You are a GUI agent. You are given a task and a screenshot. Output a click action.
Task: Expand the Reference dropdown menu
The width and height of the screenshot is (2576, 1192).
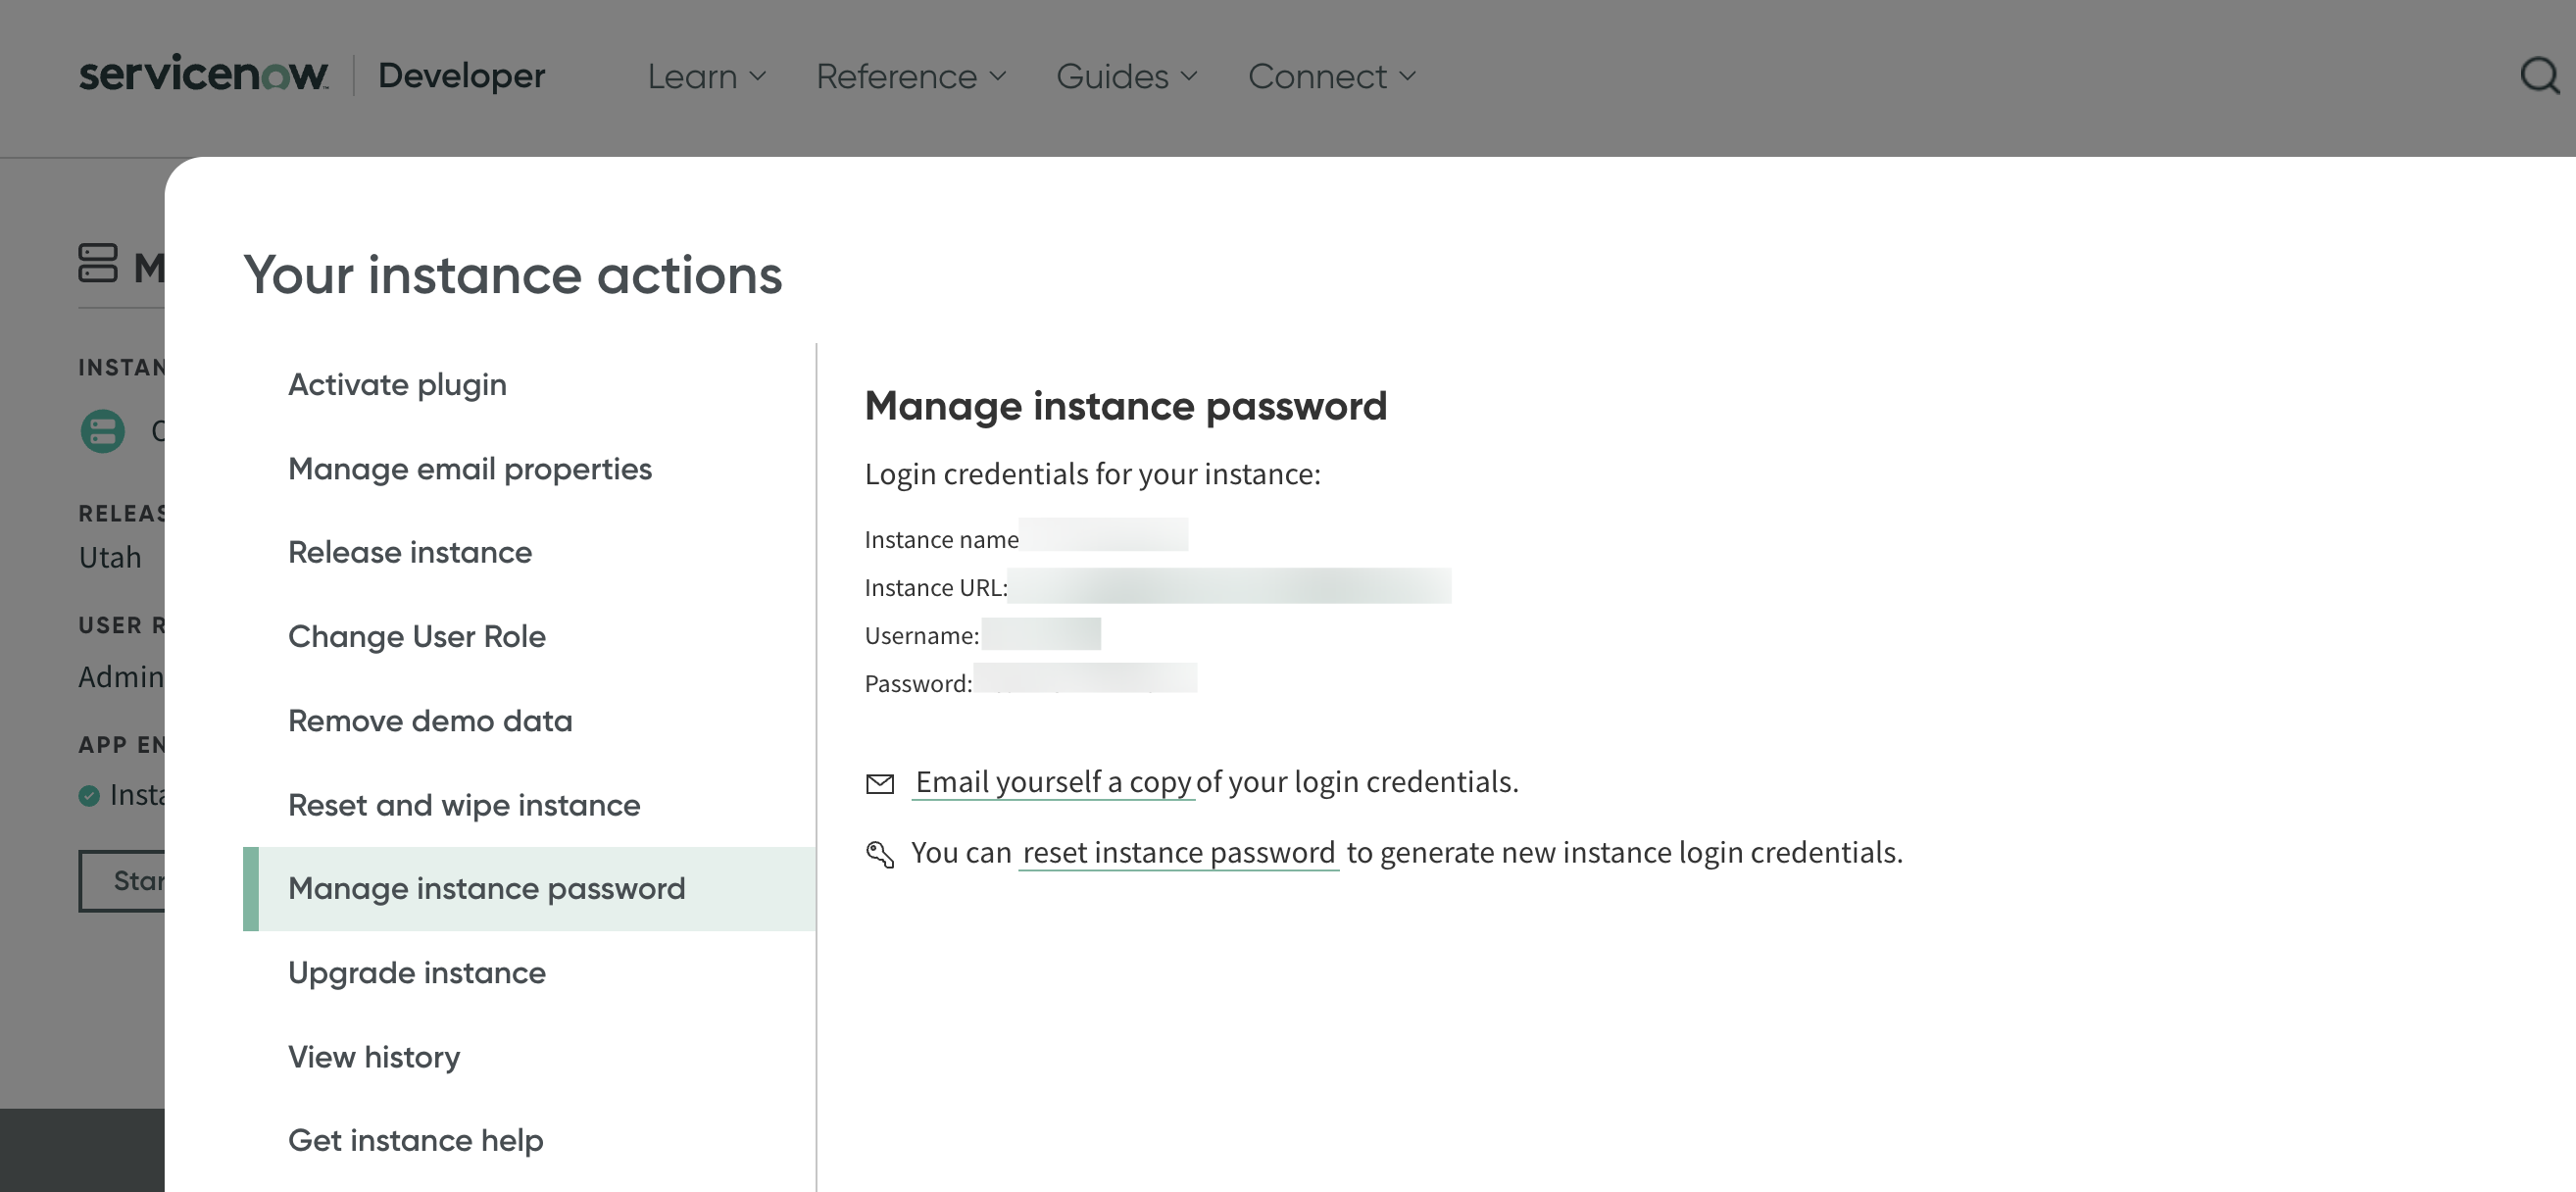910,77
